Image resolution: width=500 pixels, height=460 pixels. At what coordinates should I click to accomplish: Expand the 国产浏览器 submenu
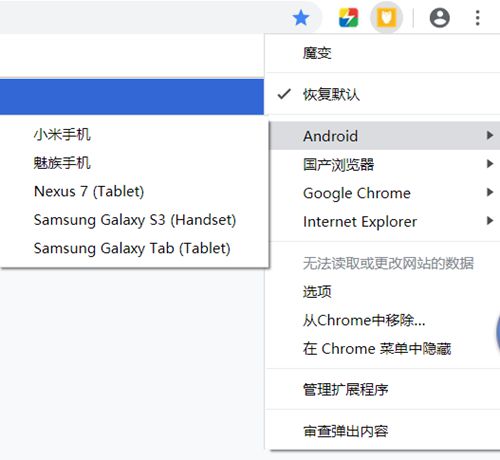click(384, 164)
